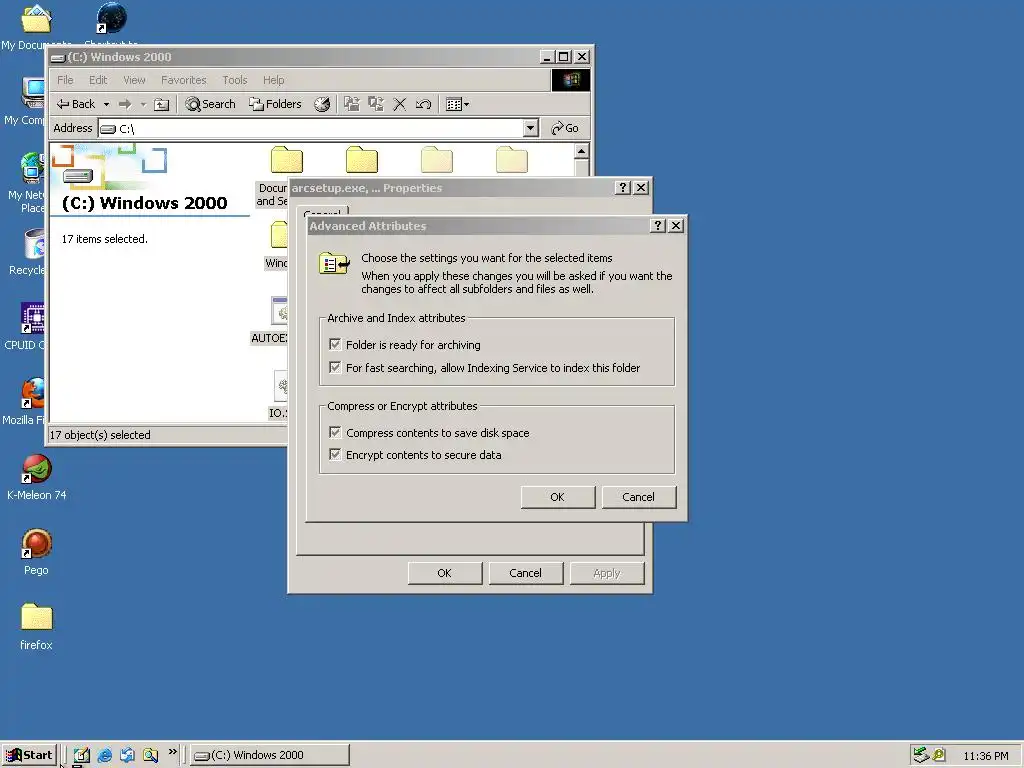Select the first folder icon in file list
Image resolution: width=1024 pixels, height=768 pixels.
pyautogui.click(x=287, y=160)
